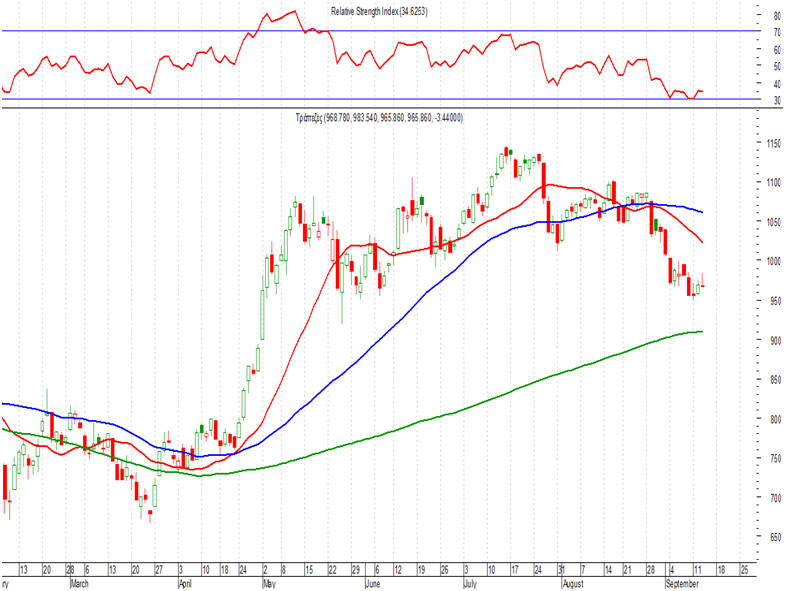Select the June month label
Image resolution: width=785 pixels, height=591 pixels.
tap(373, 583)
